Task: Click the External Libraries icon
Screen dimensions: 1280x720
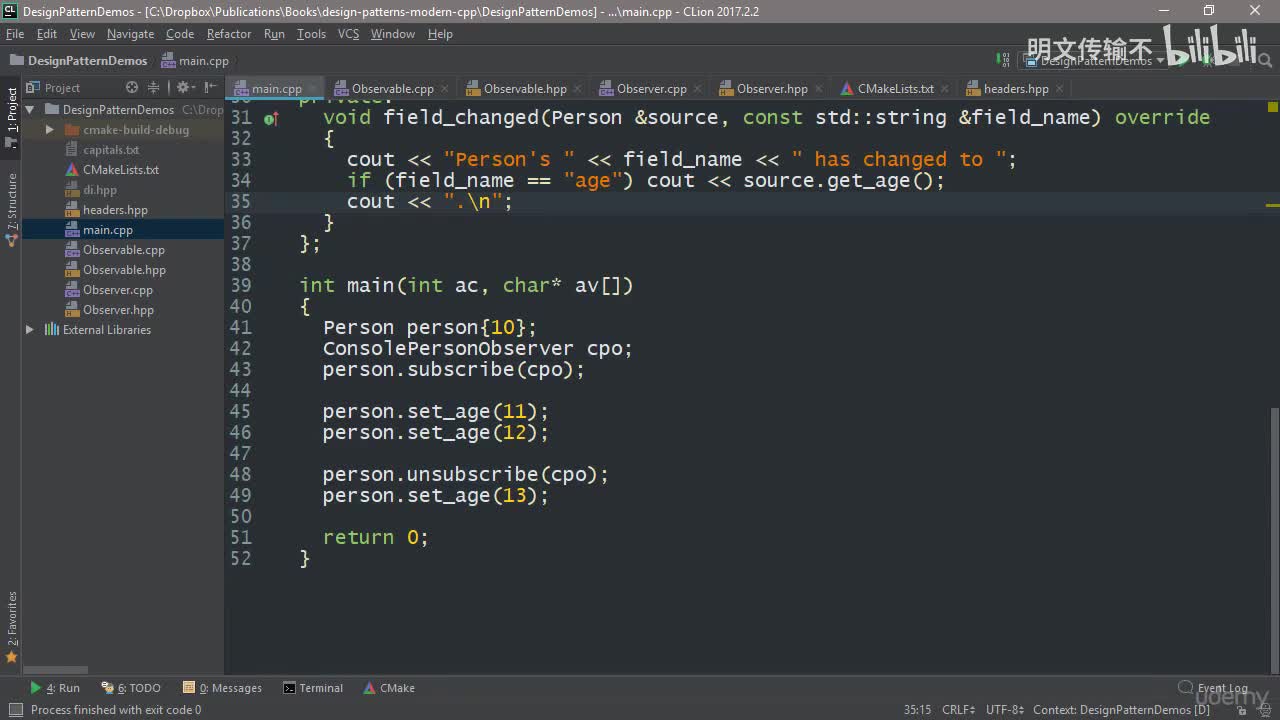Action: point(52,330)
